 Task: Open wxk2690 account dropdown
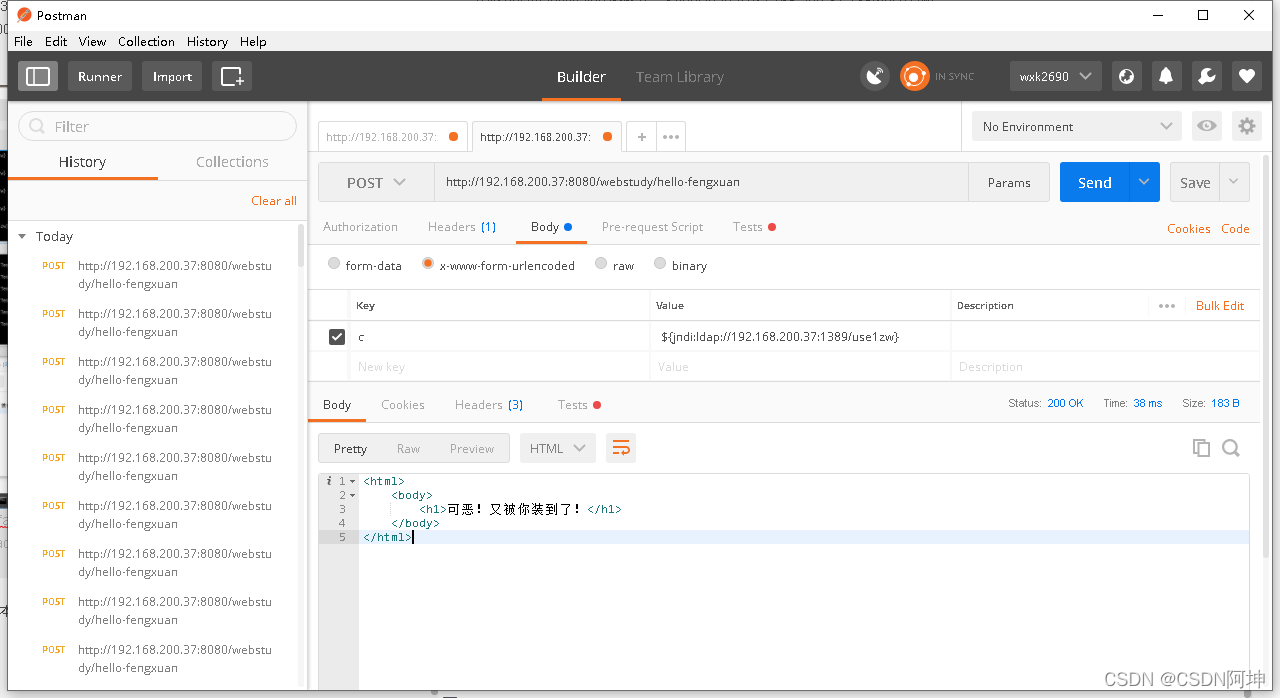(x=1056, y=76)
